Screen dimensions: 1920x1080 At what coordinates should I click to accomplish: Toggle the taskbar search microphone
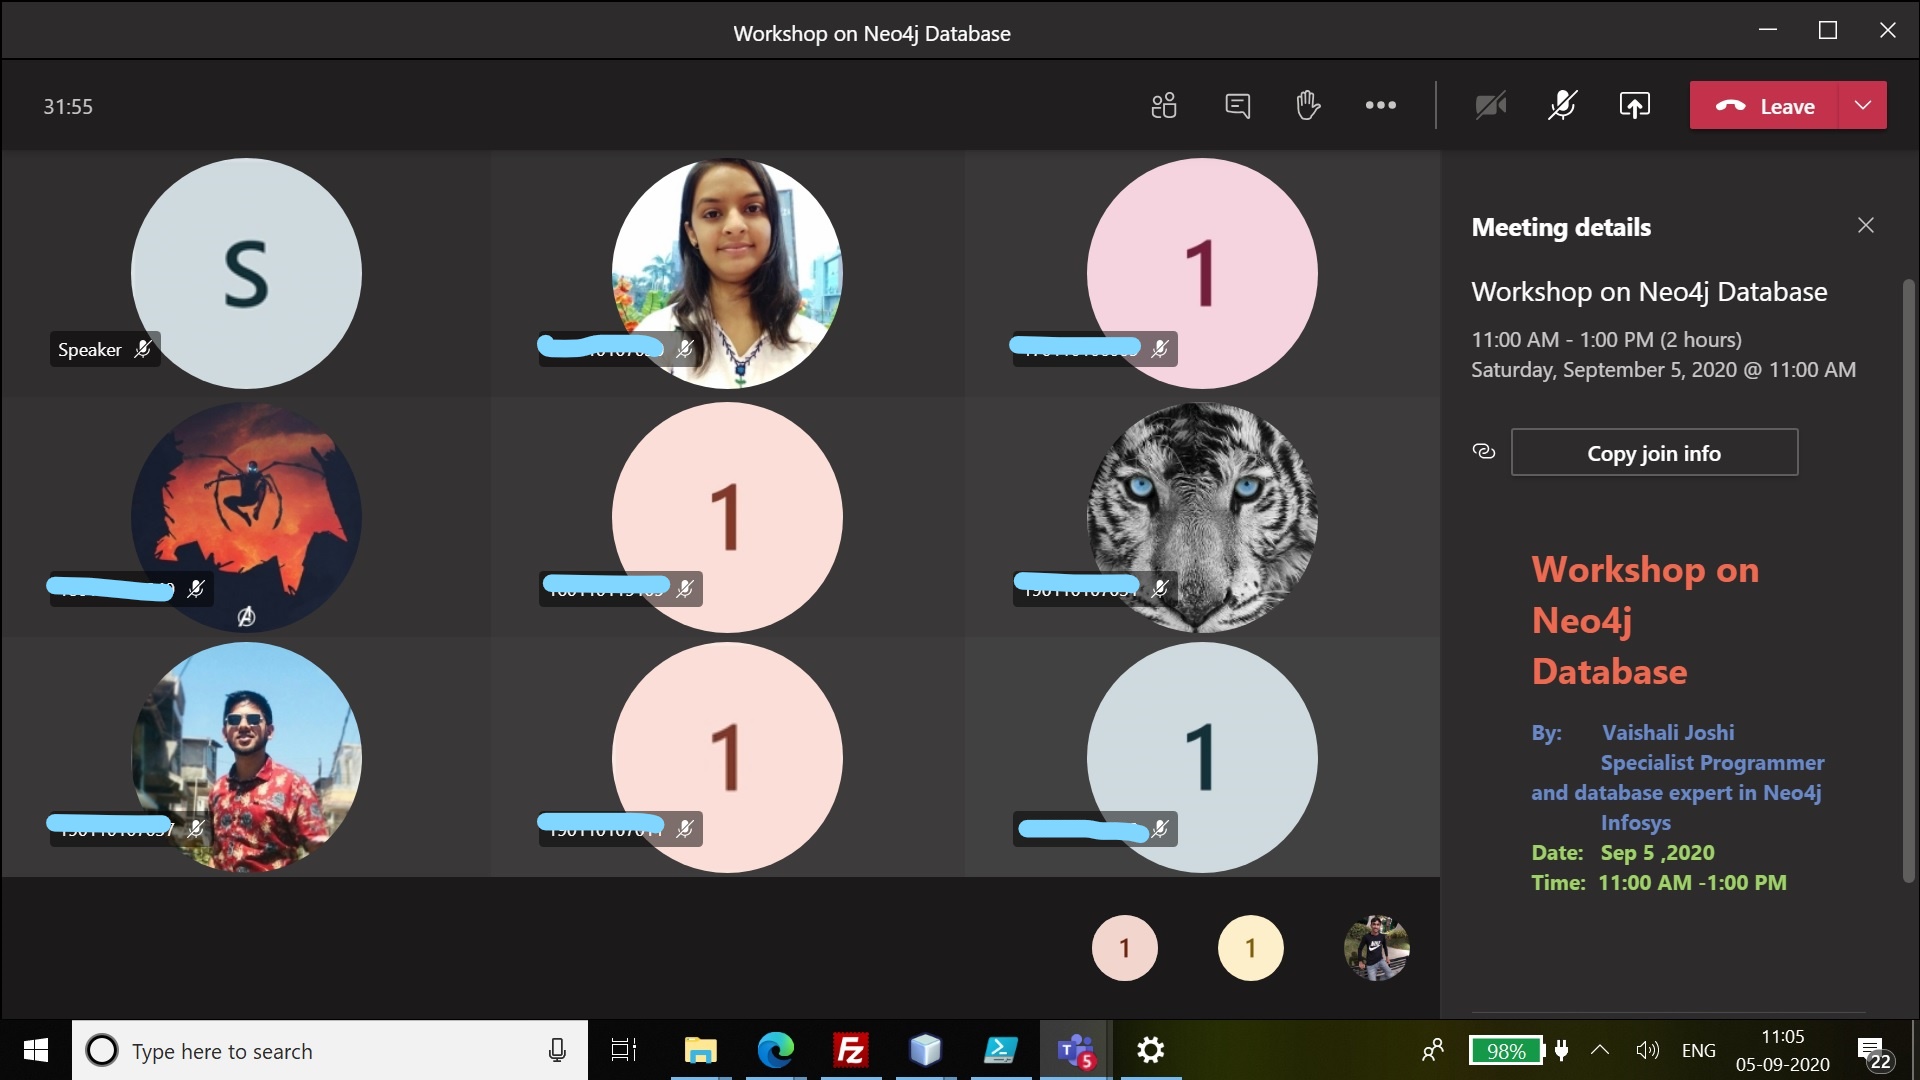[x=557, y=1051]
